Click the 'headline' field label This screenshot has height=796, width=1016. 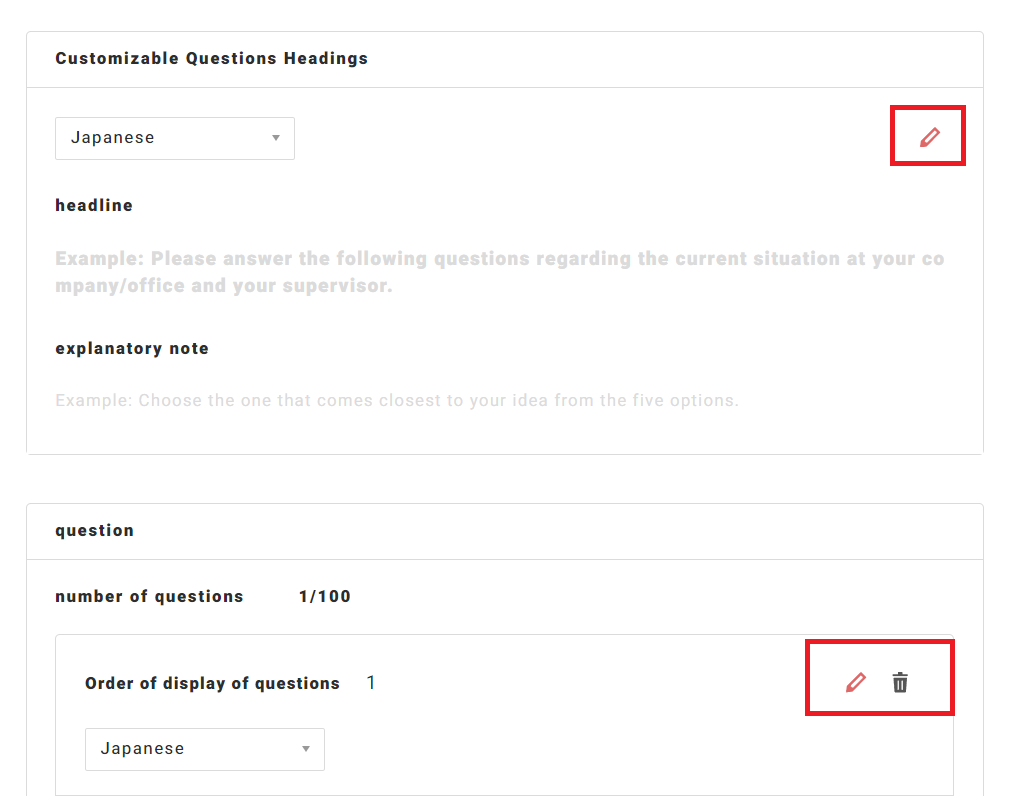pyautogui.click(x=94, y=205)
